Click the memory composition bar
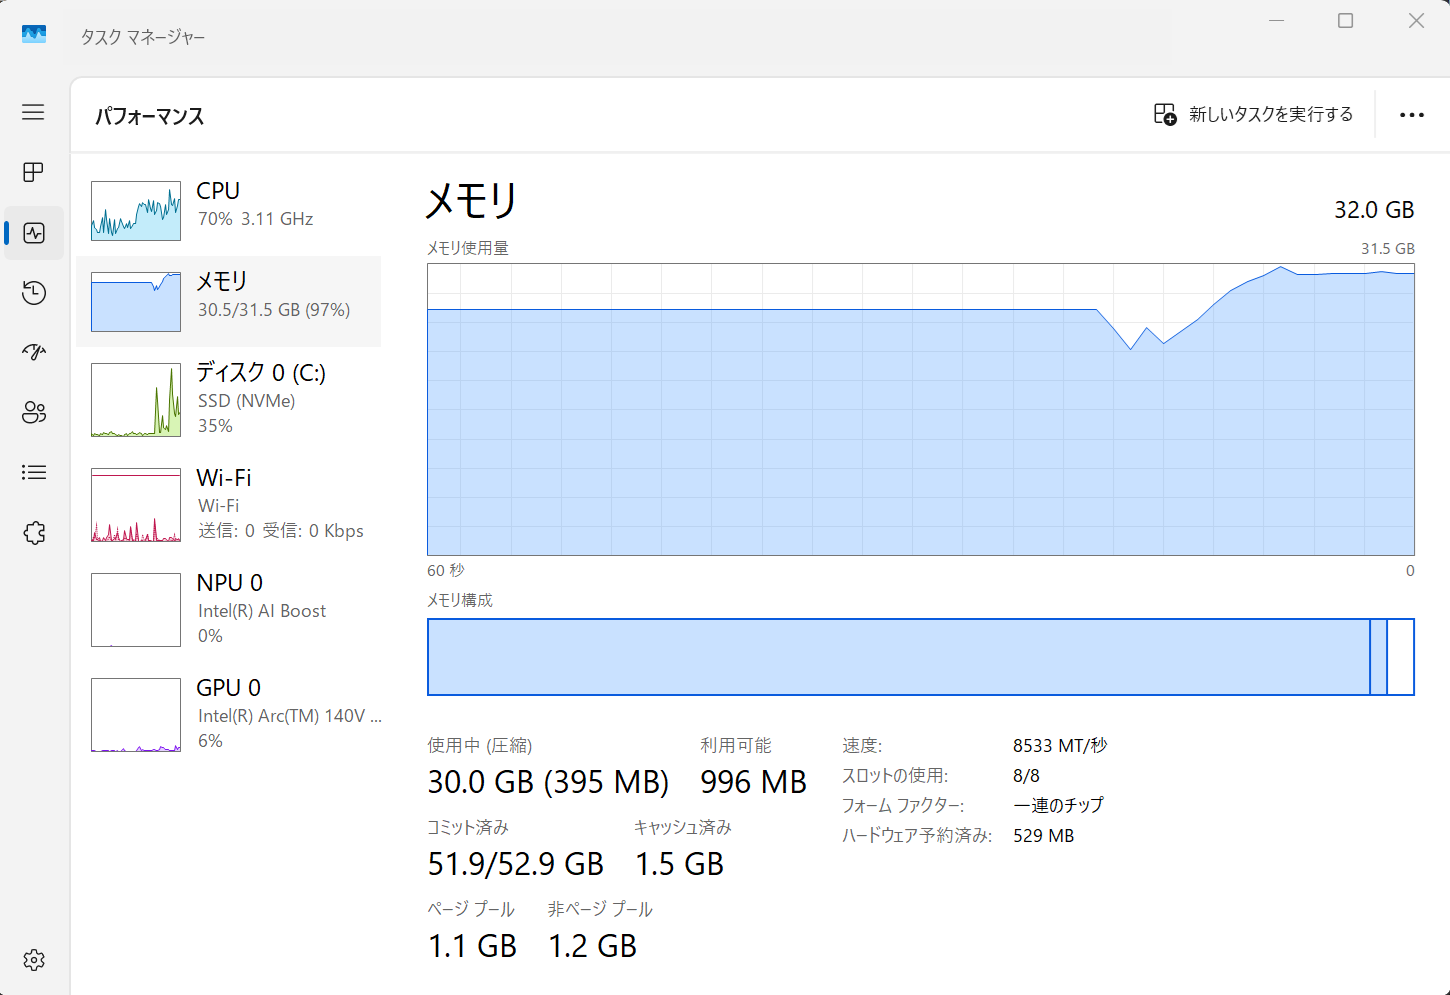1450x995 pixels. coord(921,657)
